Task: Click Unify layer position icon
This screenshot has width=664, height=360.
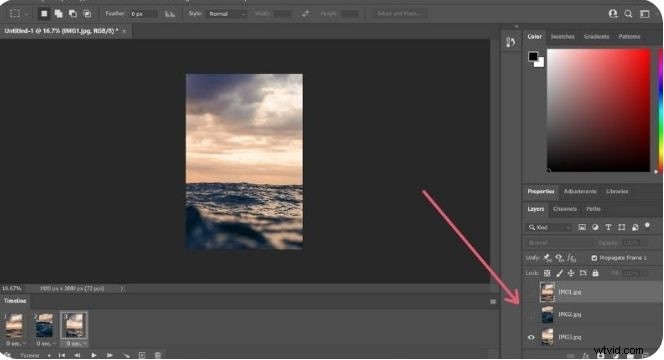Action: click(547, 258)
